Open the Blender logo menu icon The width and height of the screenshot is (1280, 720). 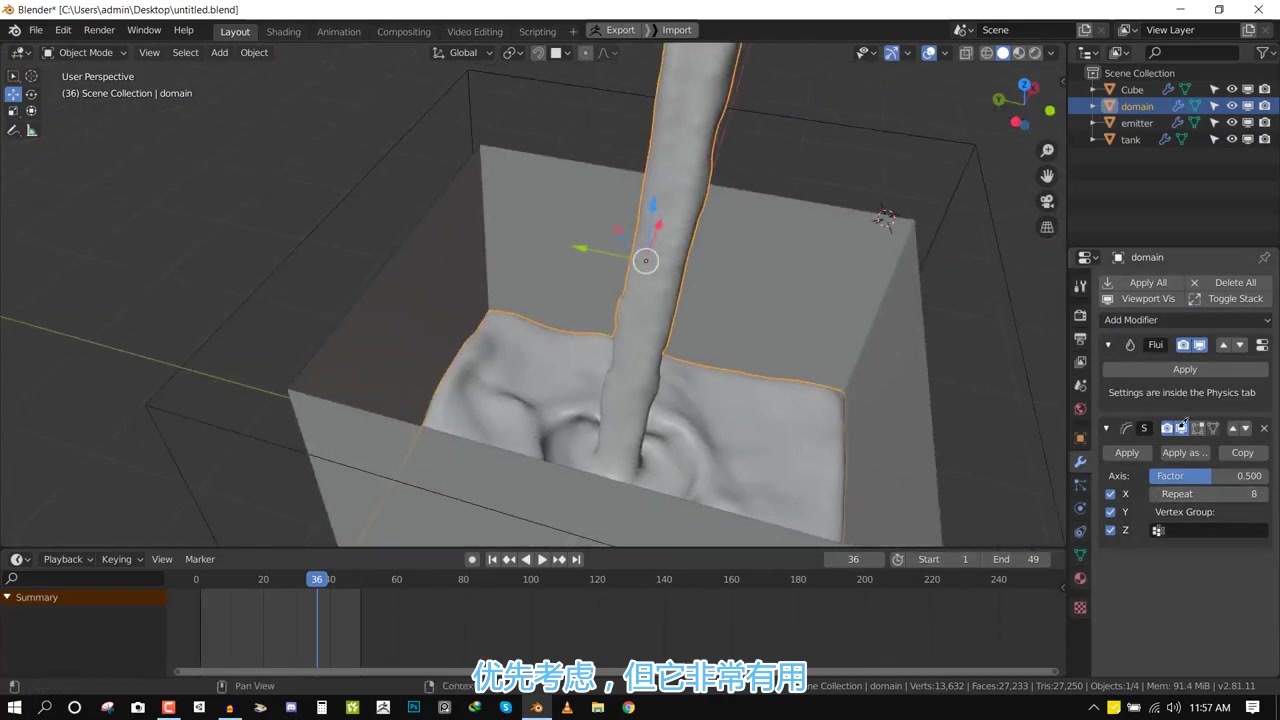pos(14,29)
